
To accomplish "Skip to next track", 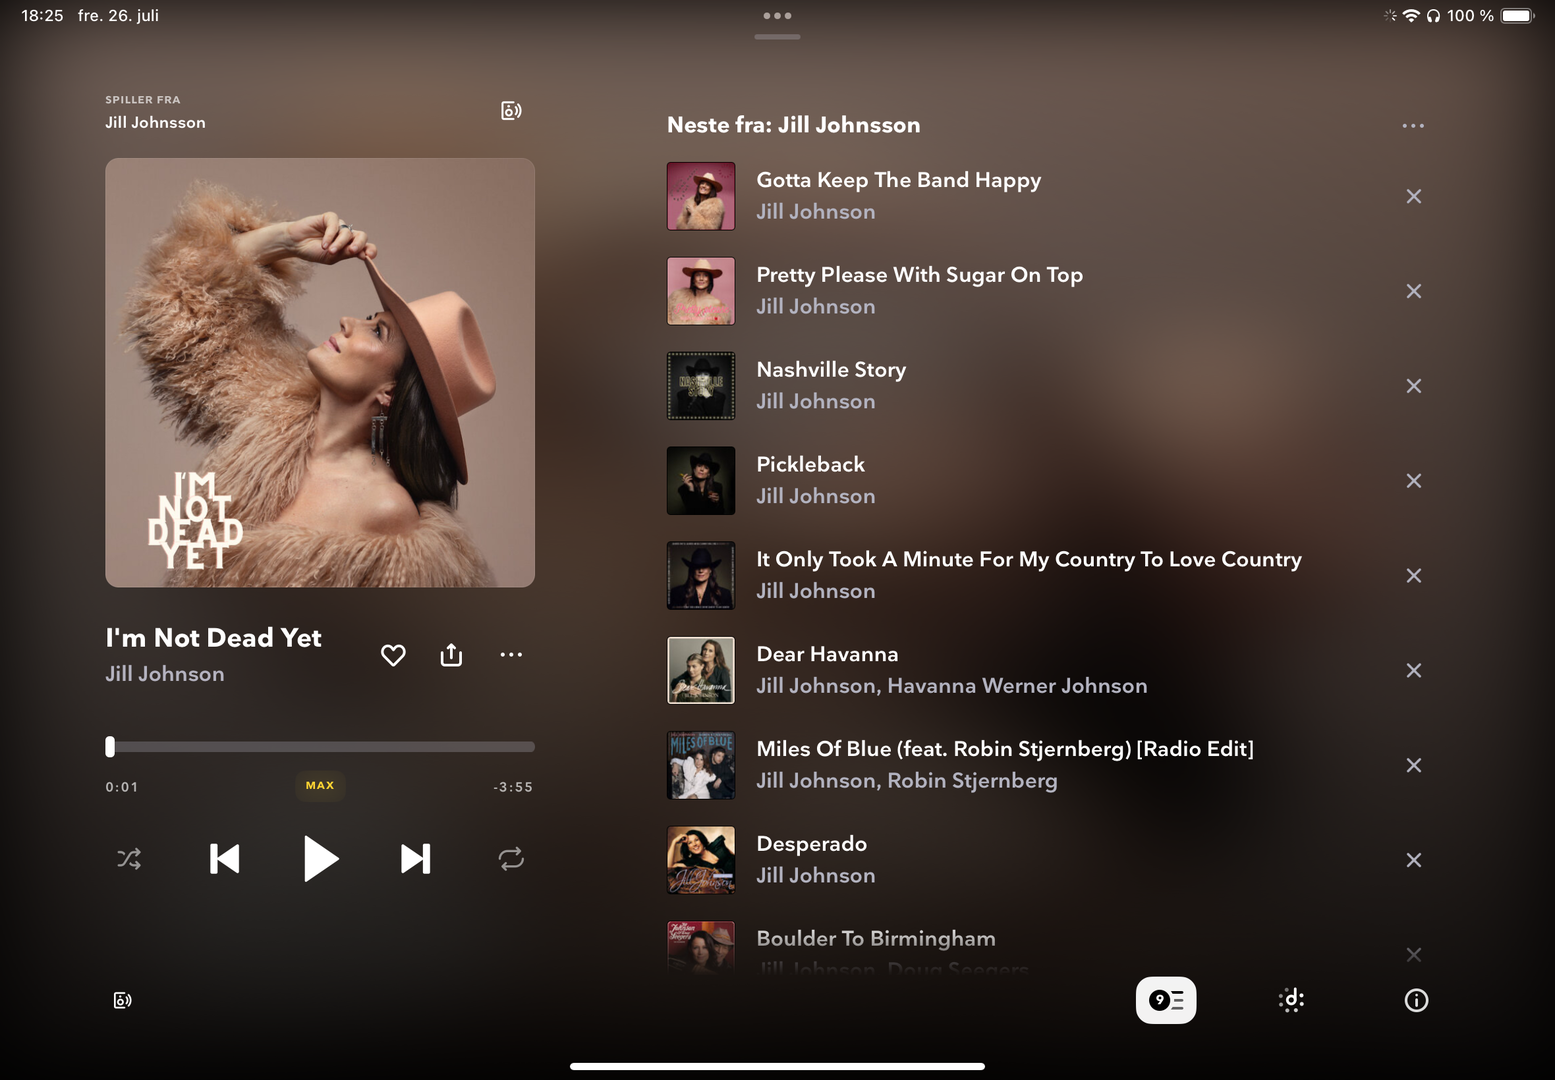I will 416,859.
